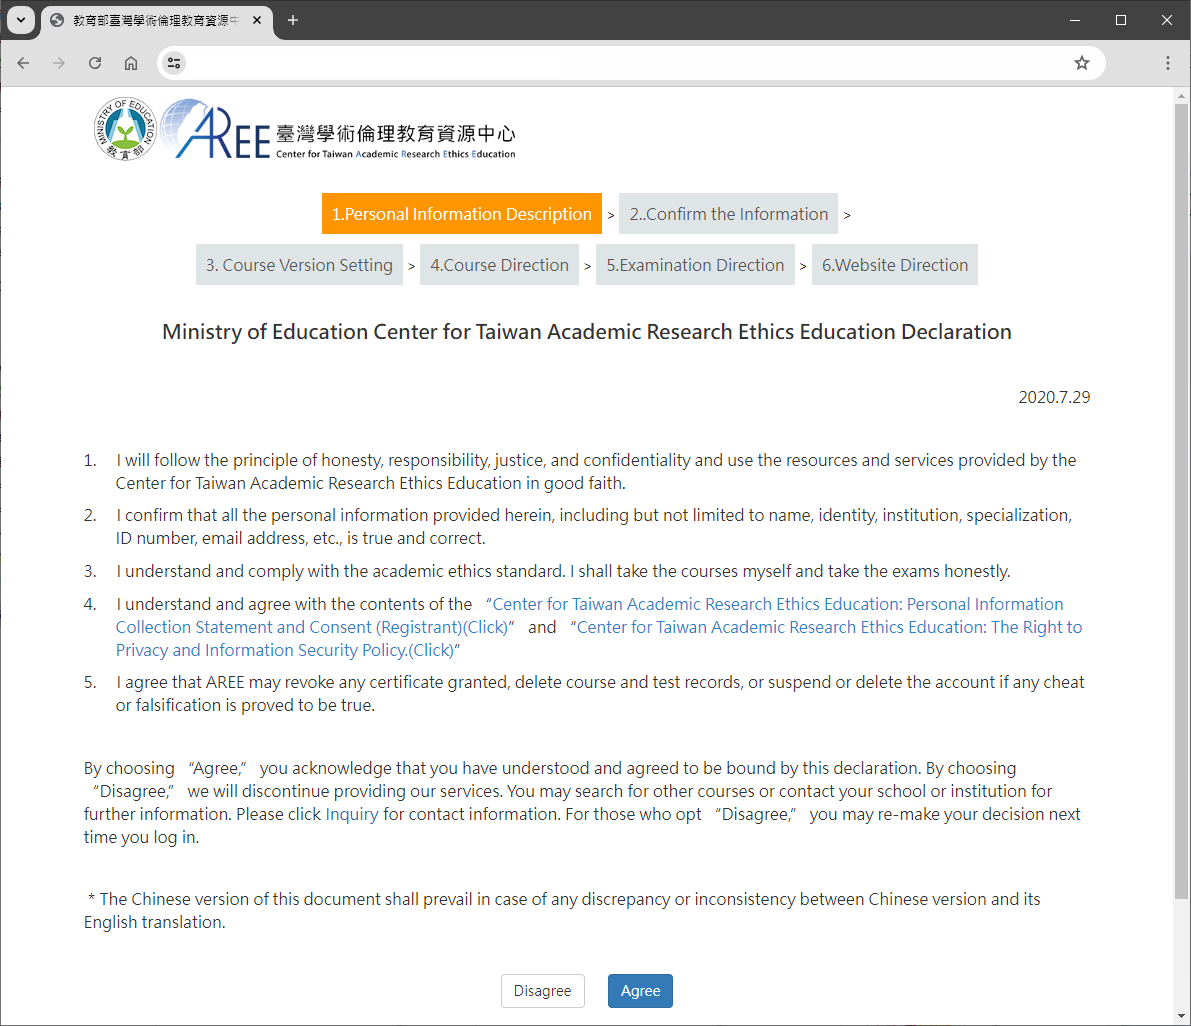The width and height of the screenshot is (1191, 1026).
Task: Select step 4 Course Direction
Action: point(499,265)
